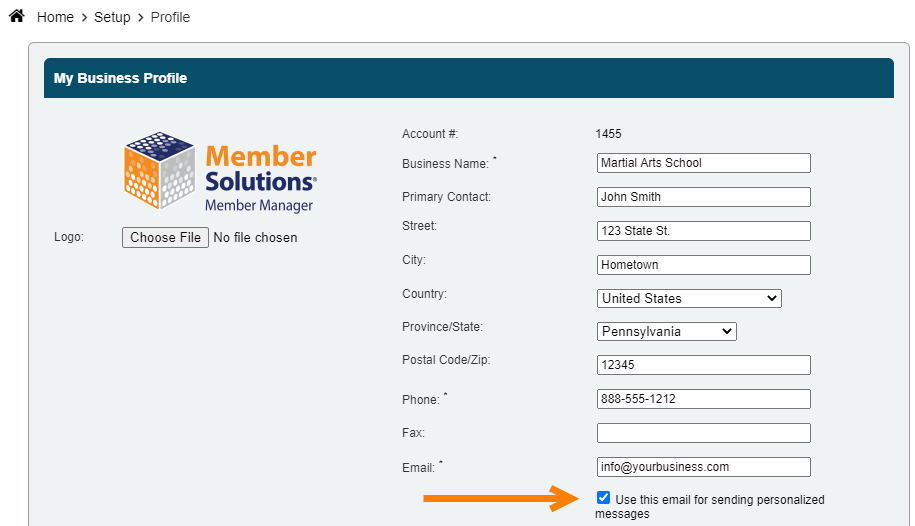Viewport: 915px width, 526px height.
Task: Open the Home breadcrumb link
Action: pyautogui.click(x=55, y=17)
